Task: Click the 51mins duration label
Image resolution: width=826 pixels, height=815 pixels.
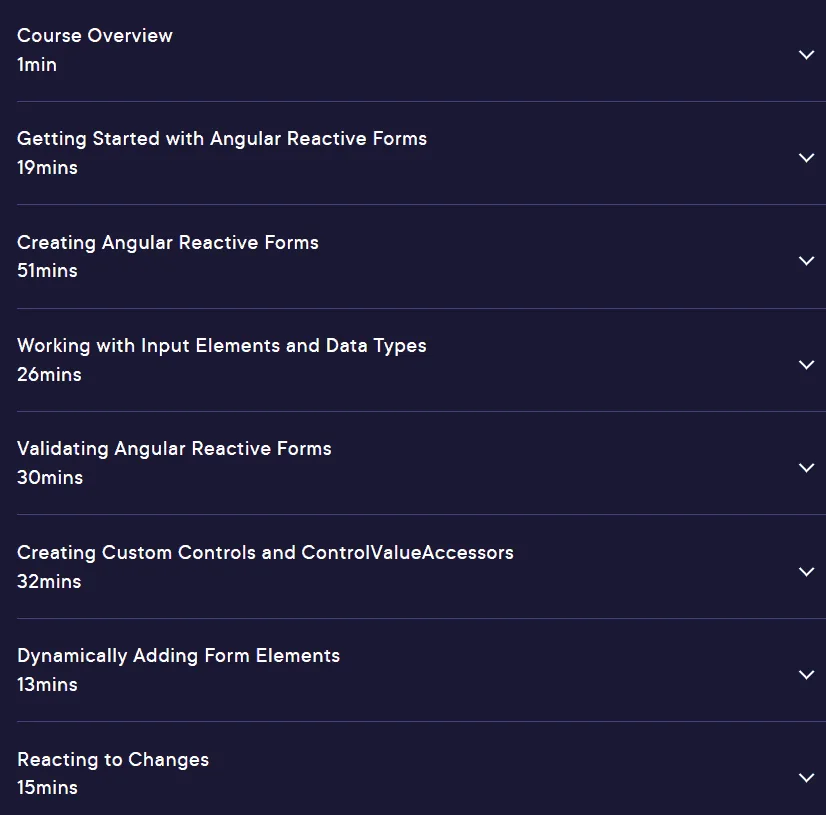Action: (x=47, y=271)
